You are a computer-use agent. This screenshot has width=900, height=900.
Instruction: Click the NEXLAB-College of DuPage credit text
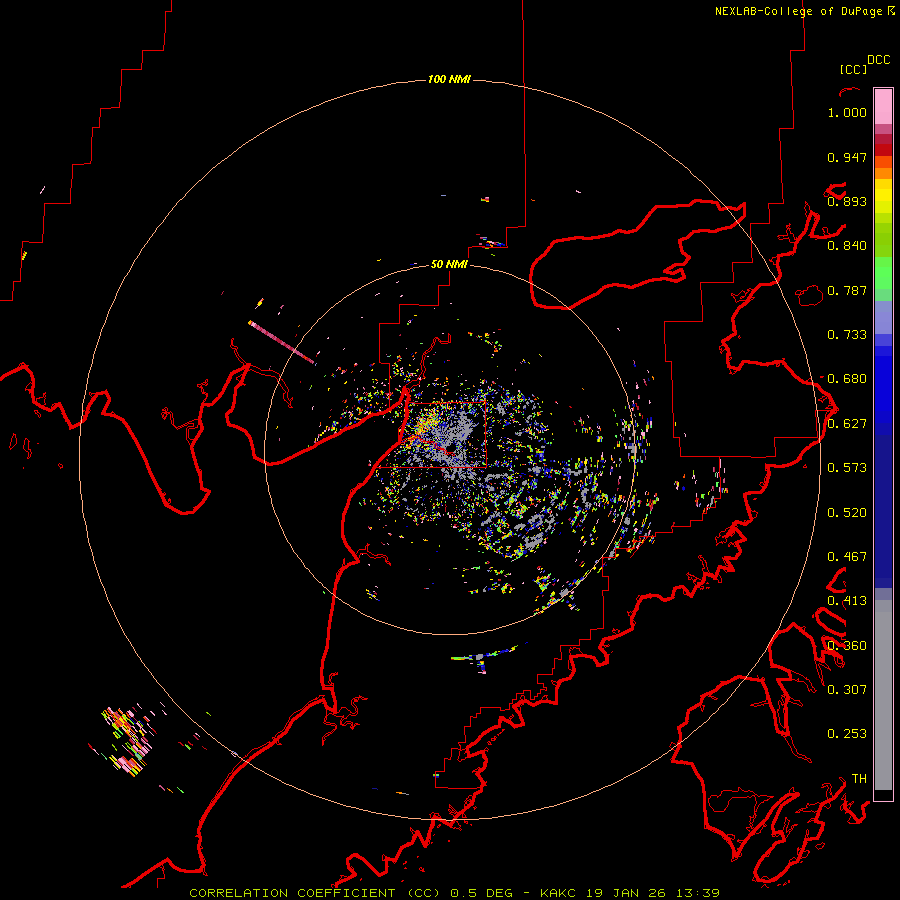coord(798,11)
